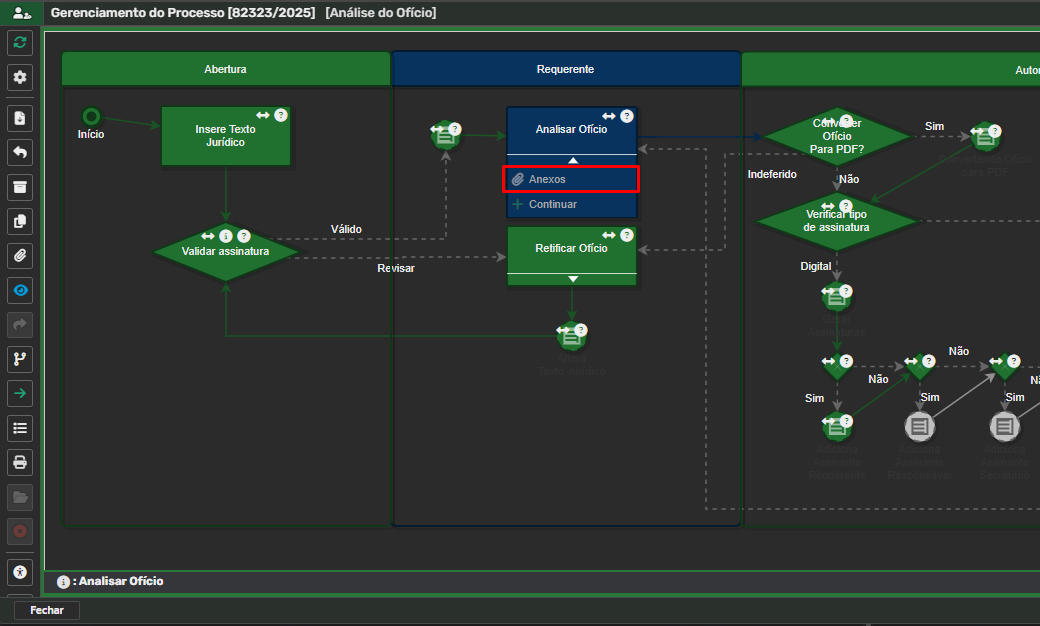Expand Retificar Ofício with down triangle

point(573,279)
